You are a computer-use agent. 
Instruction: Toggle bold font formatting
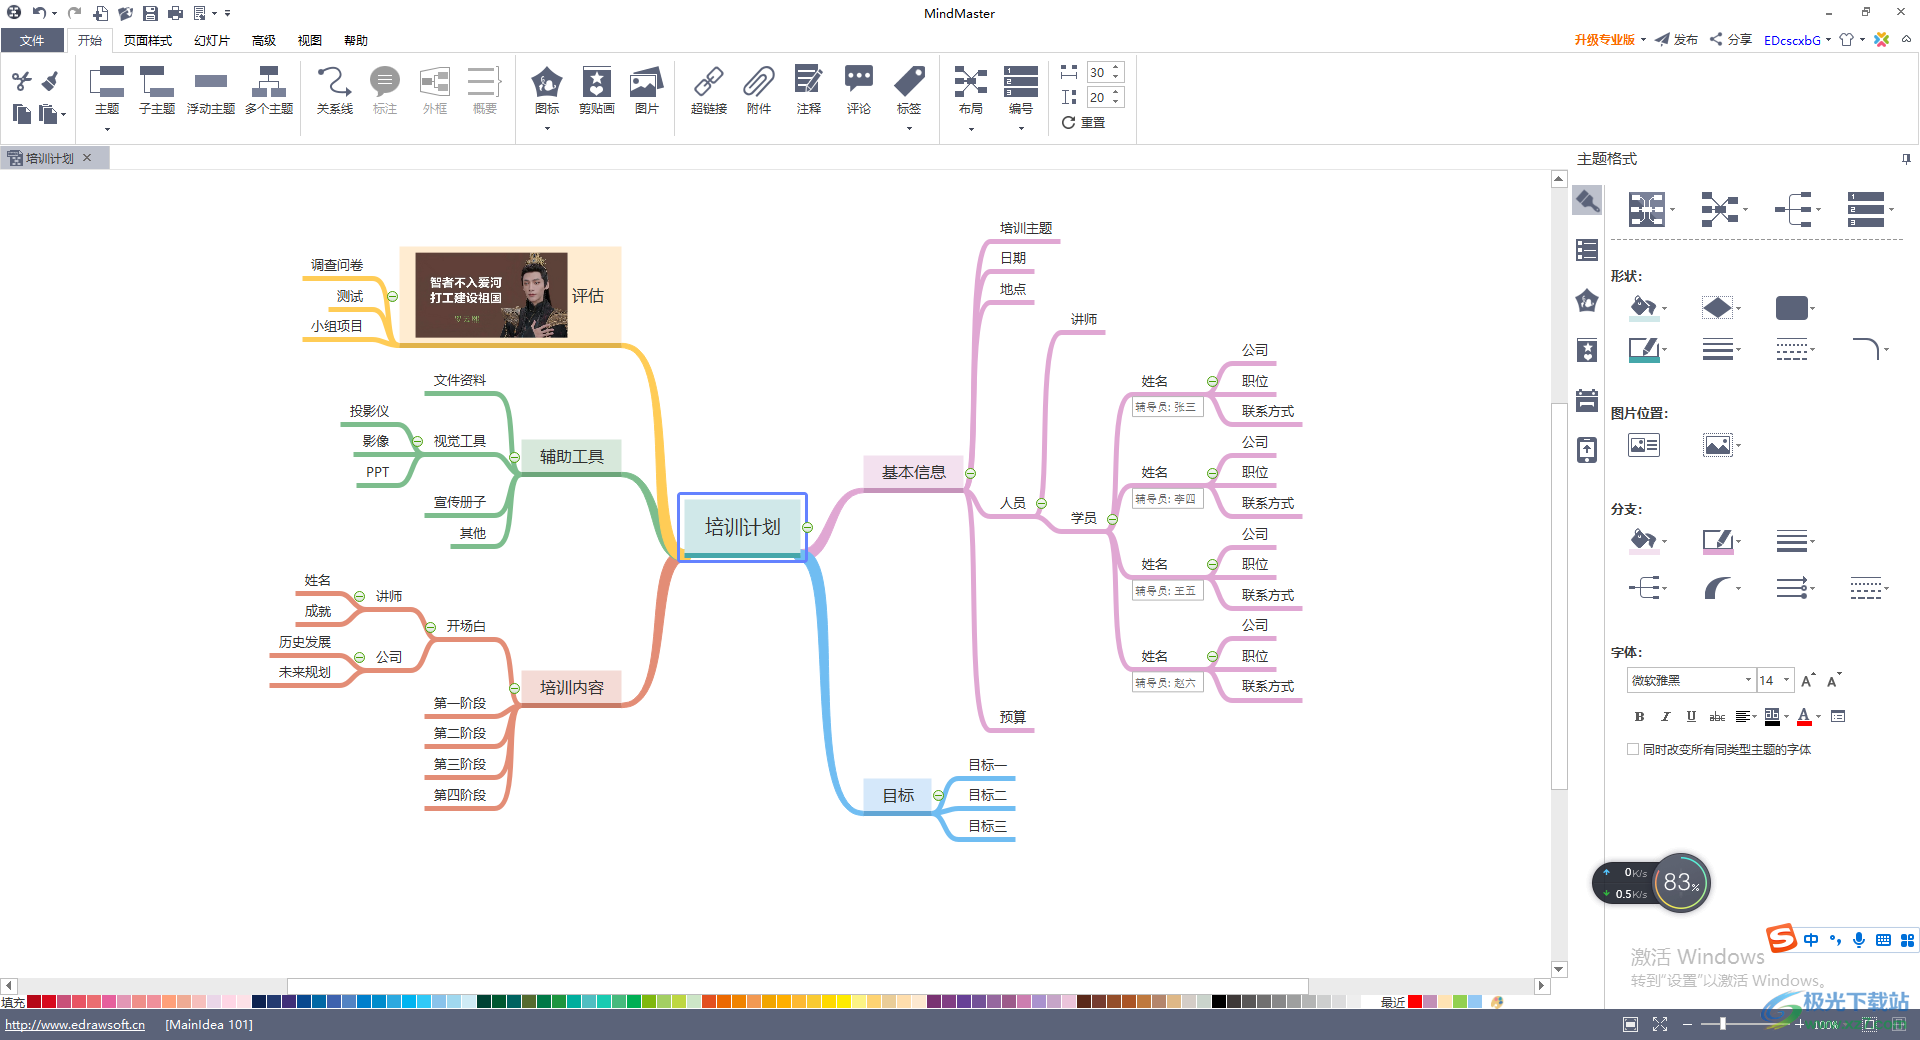pyautogui.click(x=1639, y=716)
